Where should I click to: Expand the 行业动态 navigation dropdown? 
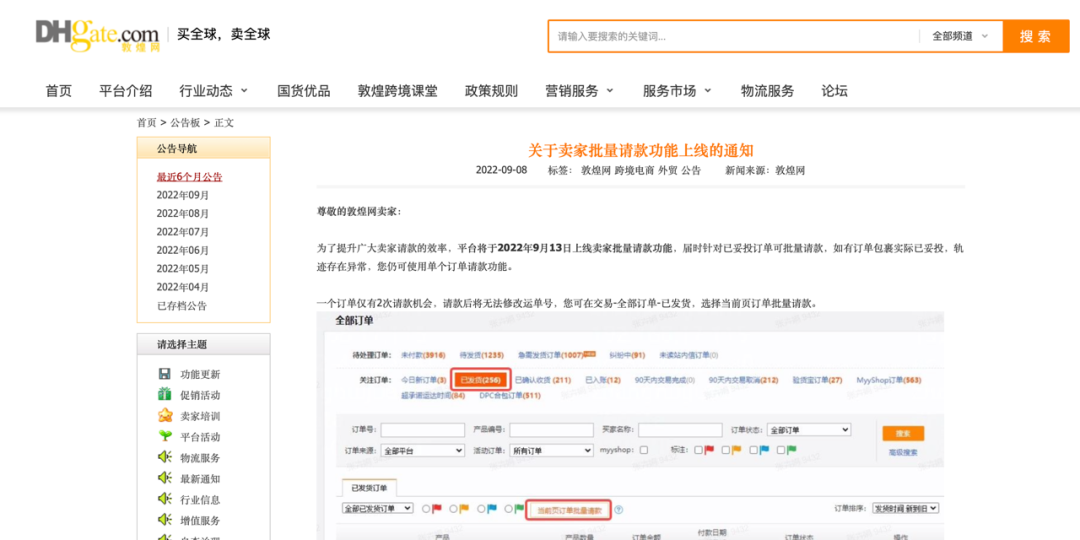tap(214, 91)
